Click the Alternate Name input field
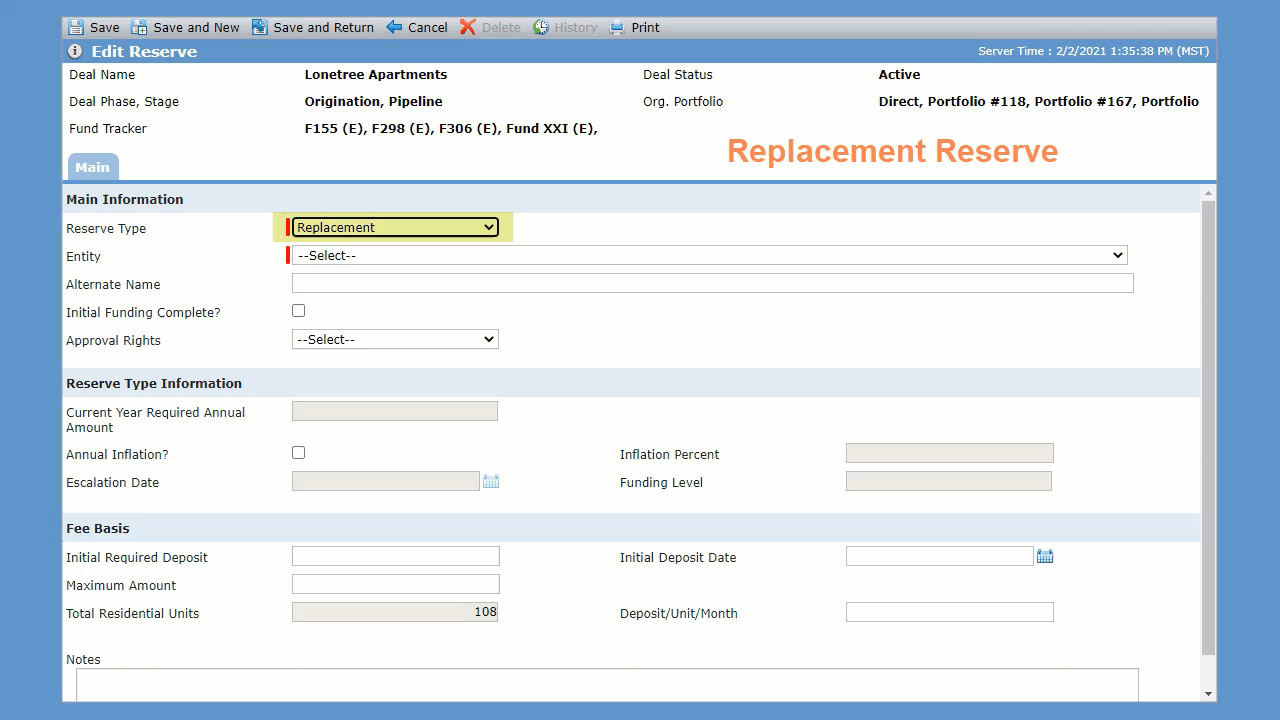This screenshot has width=1280, height=720. pyautogui.click(x=713, y=283)
